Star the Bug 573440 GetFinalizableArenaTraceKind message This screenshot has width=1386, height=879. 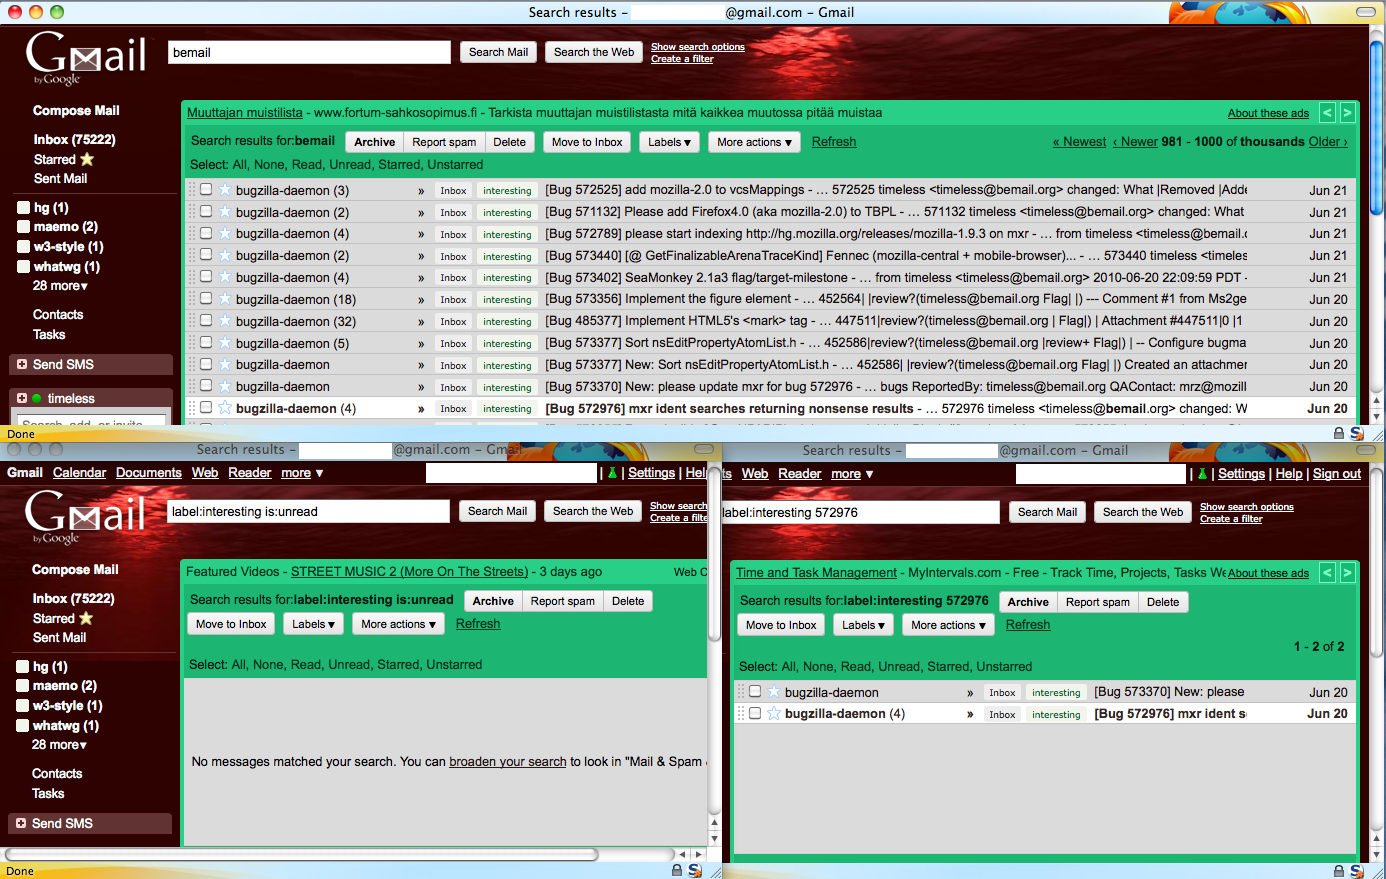(x=225, y=255)
